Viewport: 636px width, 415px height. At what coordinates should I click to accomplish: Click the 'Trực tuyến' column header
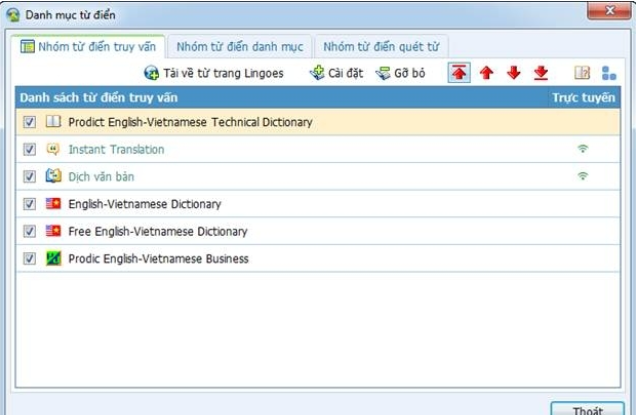[x=584, y=98]
